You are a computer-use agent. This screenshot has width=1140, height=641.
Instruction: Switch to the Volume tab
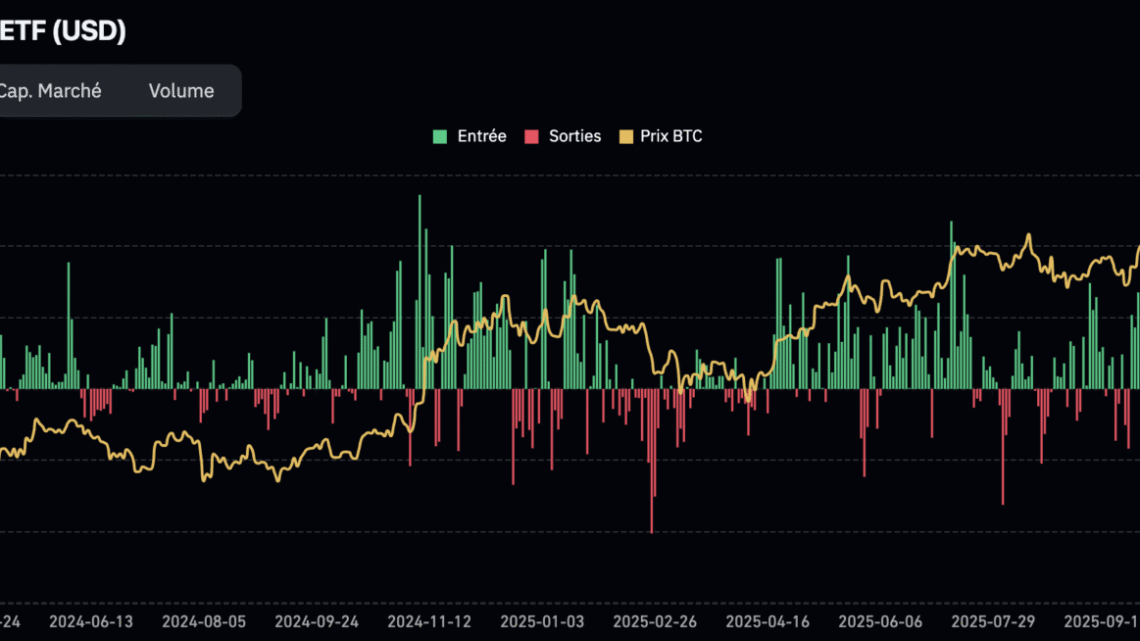click(181, 90)
